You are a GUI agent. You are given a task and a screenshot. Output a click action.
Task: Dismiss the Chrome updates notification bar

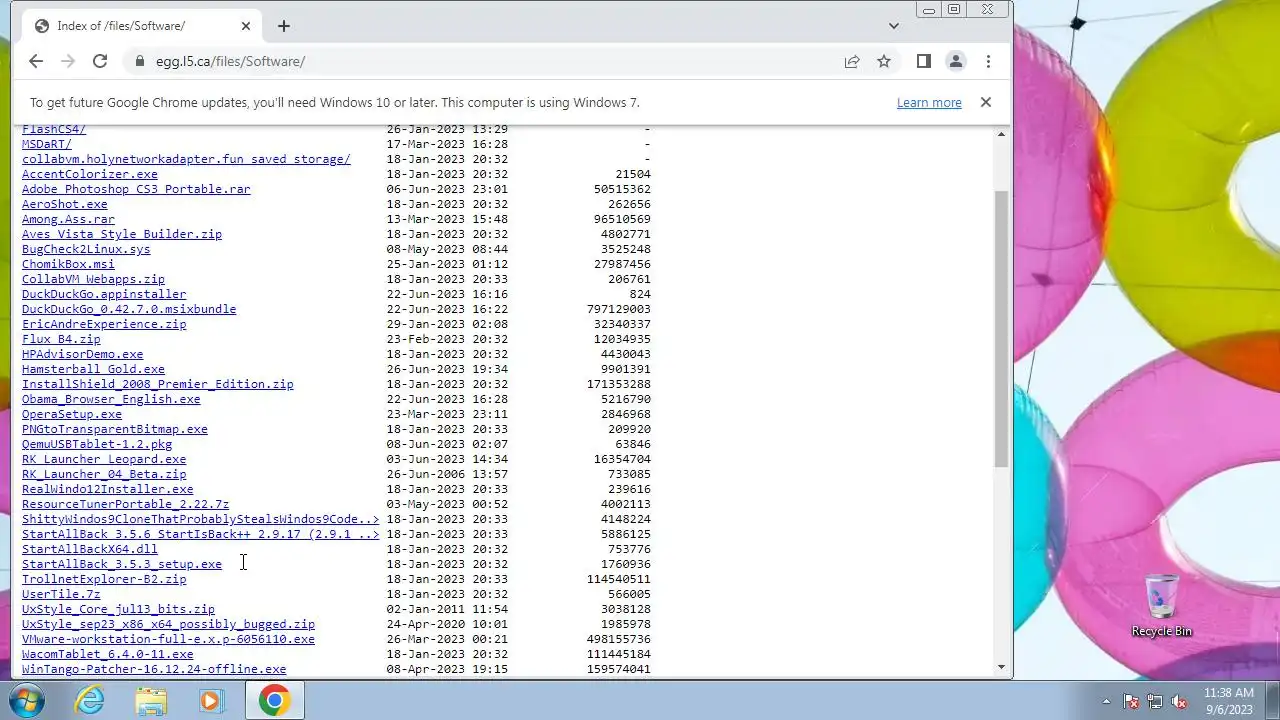986,102
